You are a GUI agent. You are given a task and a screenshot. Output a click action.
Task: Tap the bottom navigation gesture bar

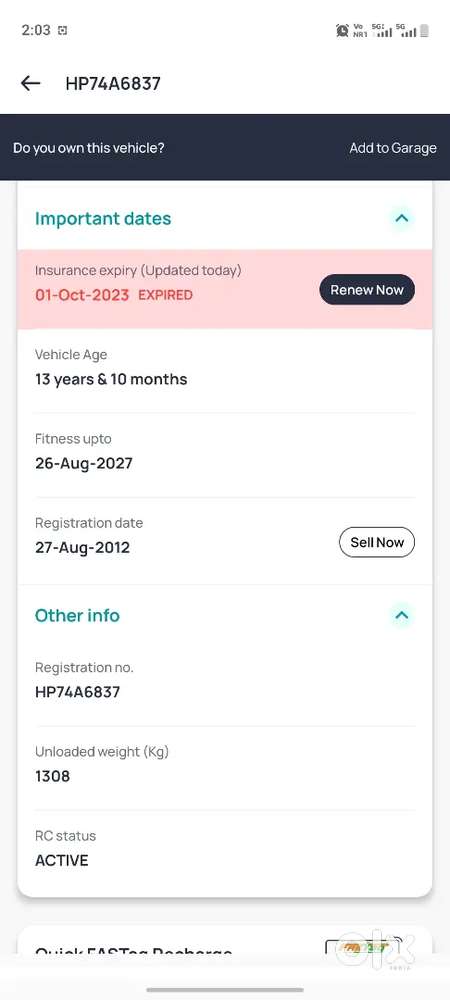(x=225, y=990)
